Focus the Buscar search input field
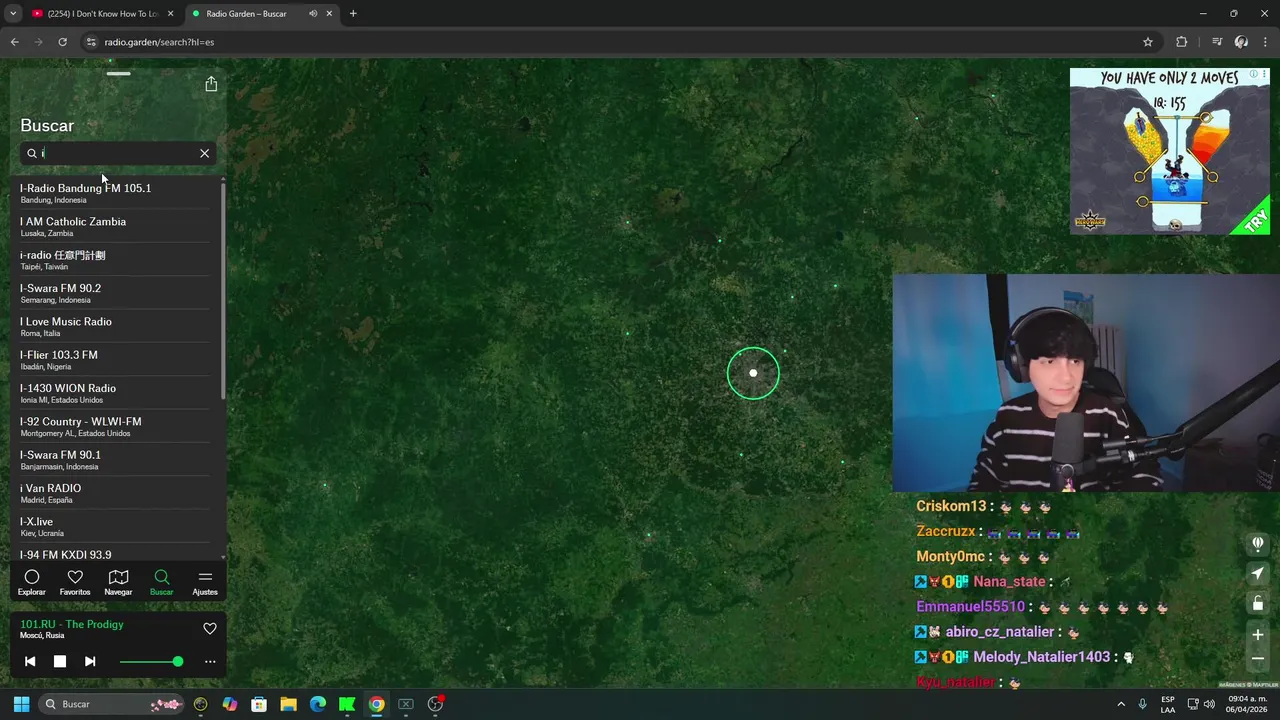 point(118,153)
